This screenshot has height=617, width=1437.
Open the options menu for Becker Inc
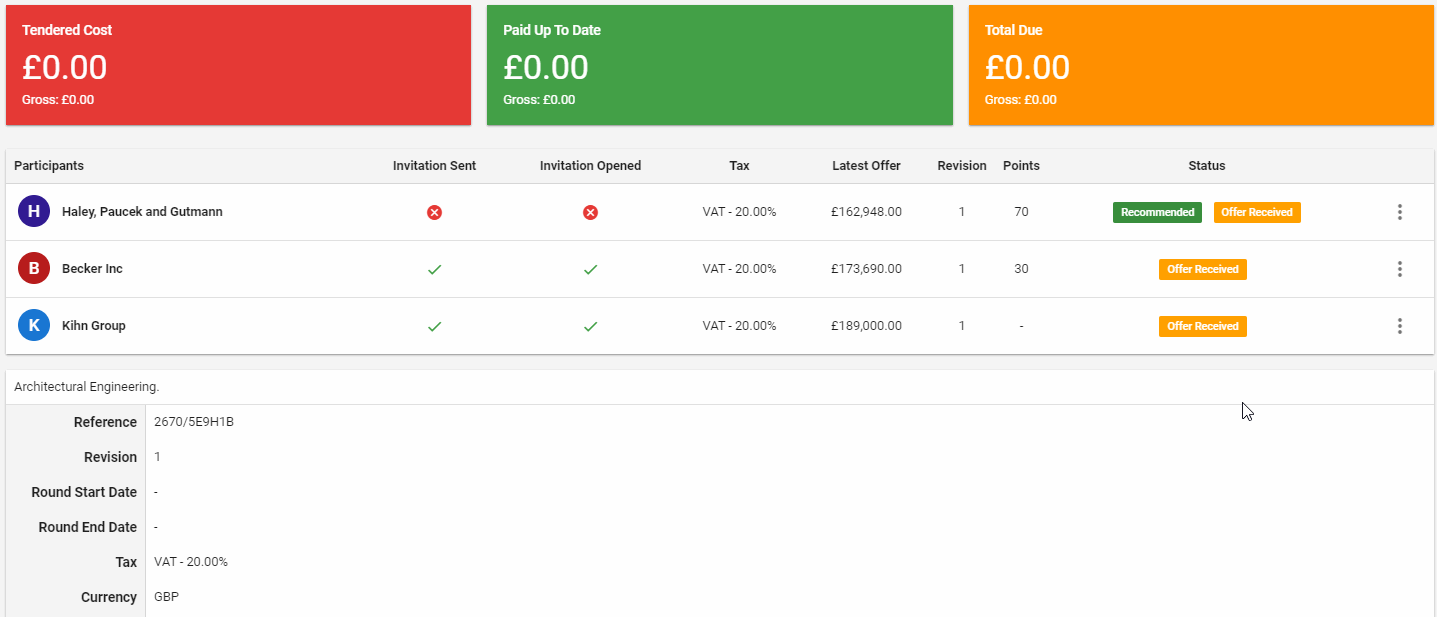point(1399,269)
